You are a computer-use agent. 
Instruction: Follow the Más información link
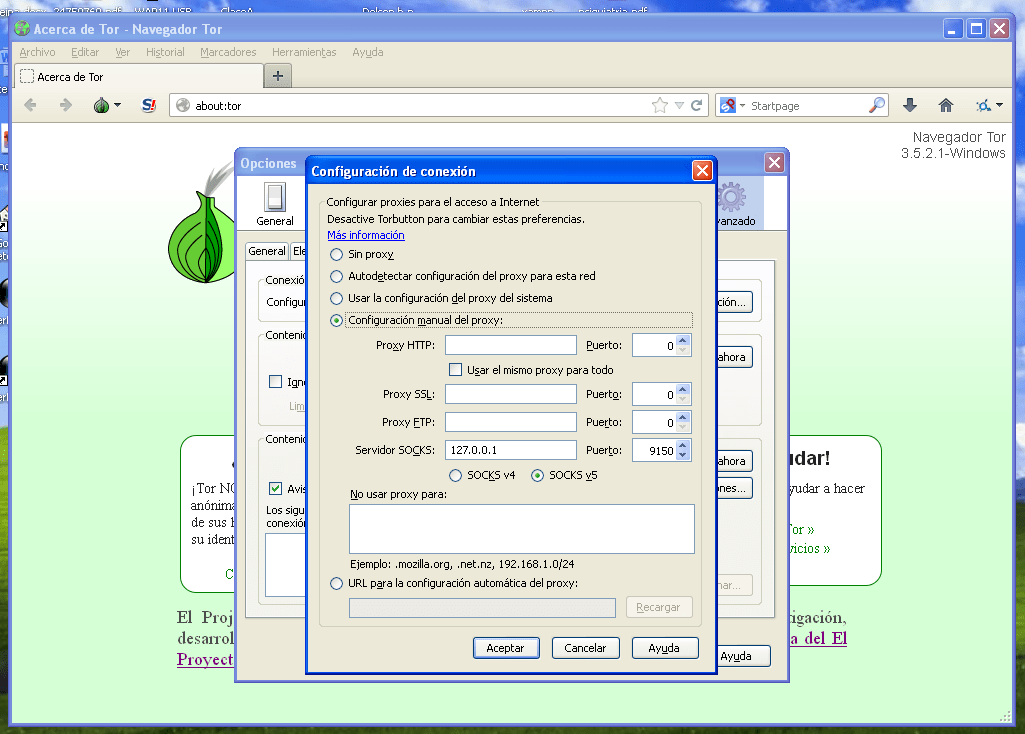[x=365, y=235]
